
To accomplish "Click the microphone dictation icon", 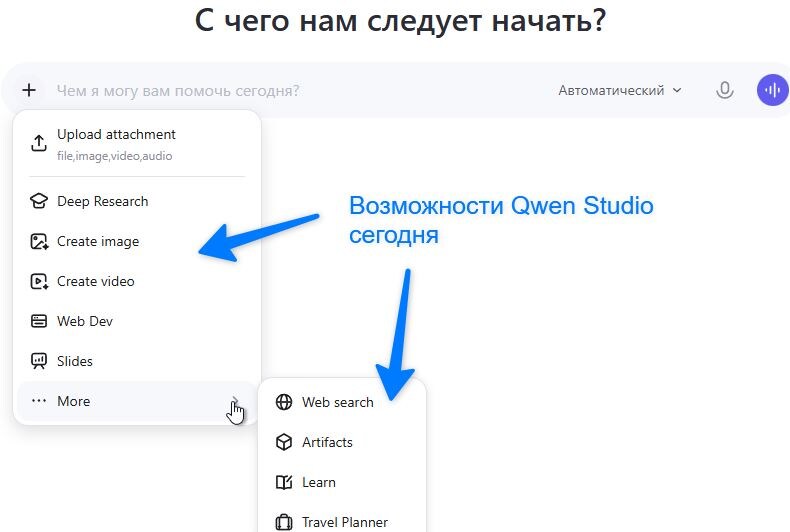I will 725,90.
